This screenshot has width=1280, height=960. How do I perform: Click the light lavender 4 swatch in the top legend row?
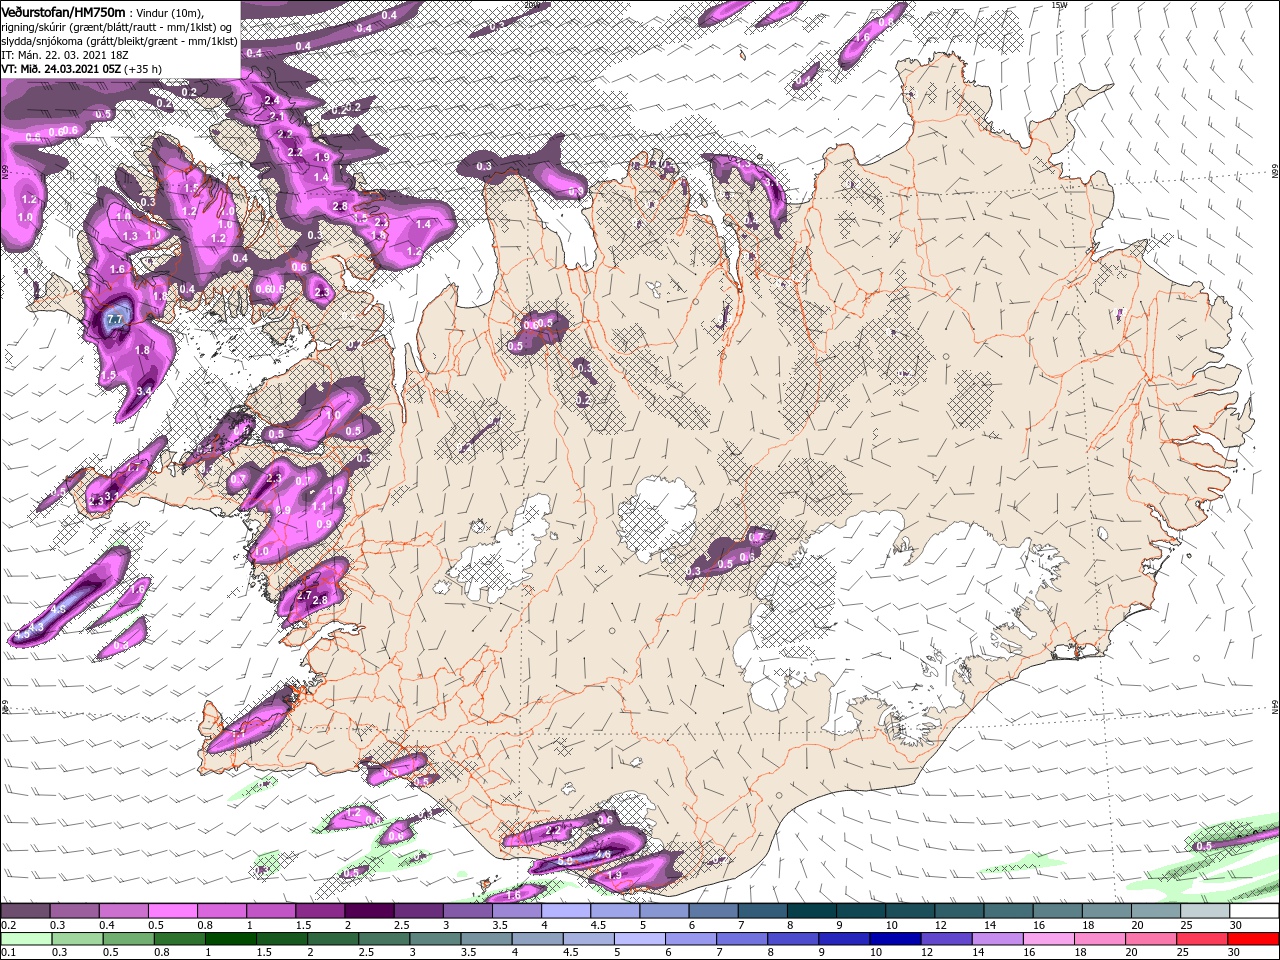click(x=566, y=911)
